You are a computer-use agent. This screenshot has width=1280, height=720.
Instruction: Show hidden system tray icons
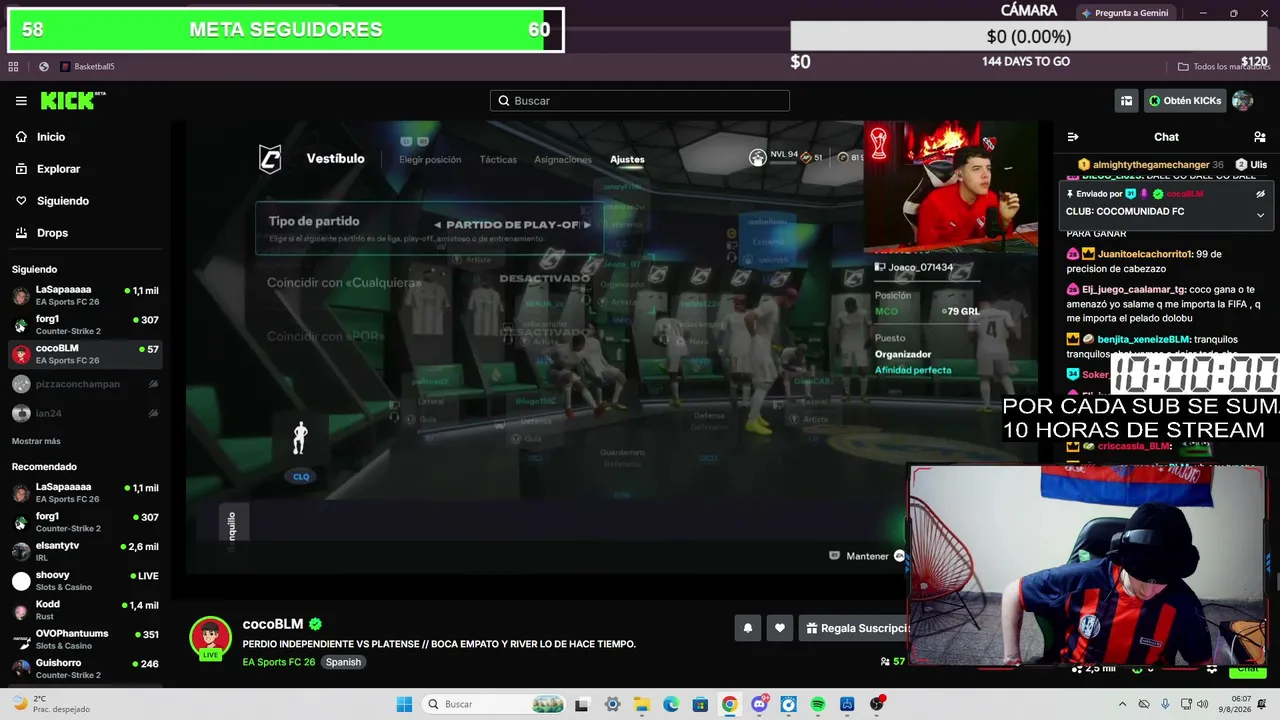(x=1122, y=704)
